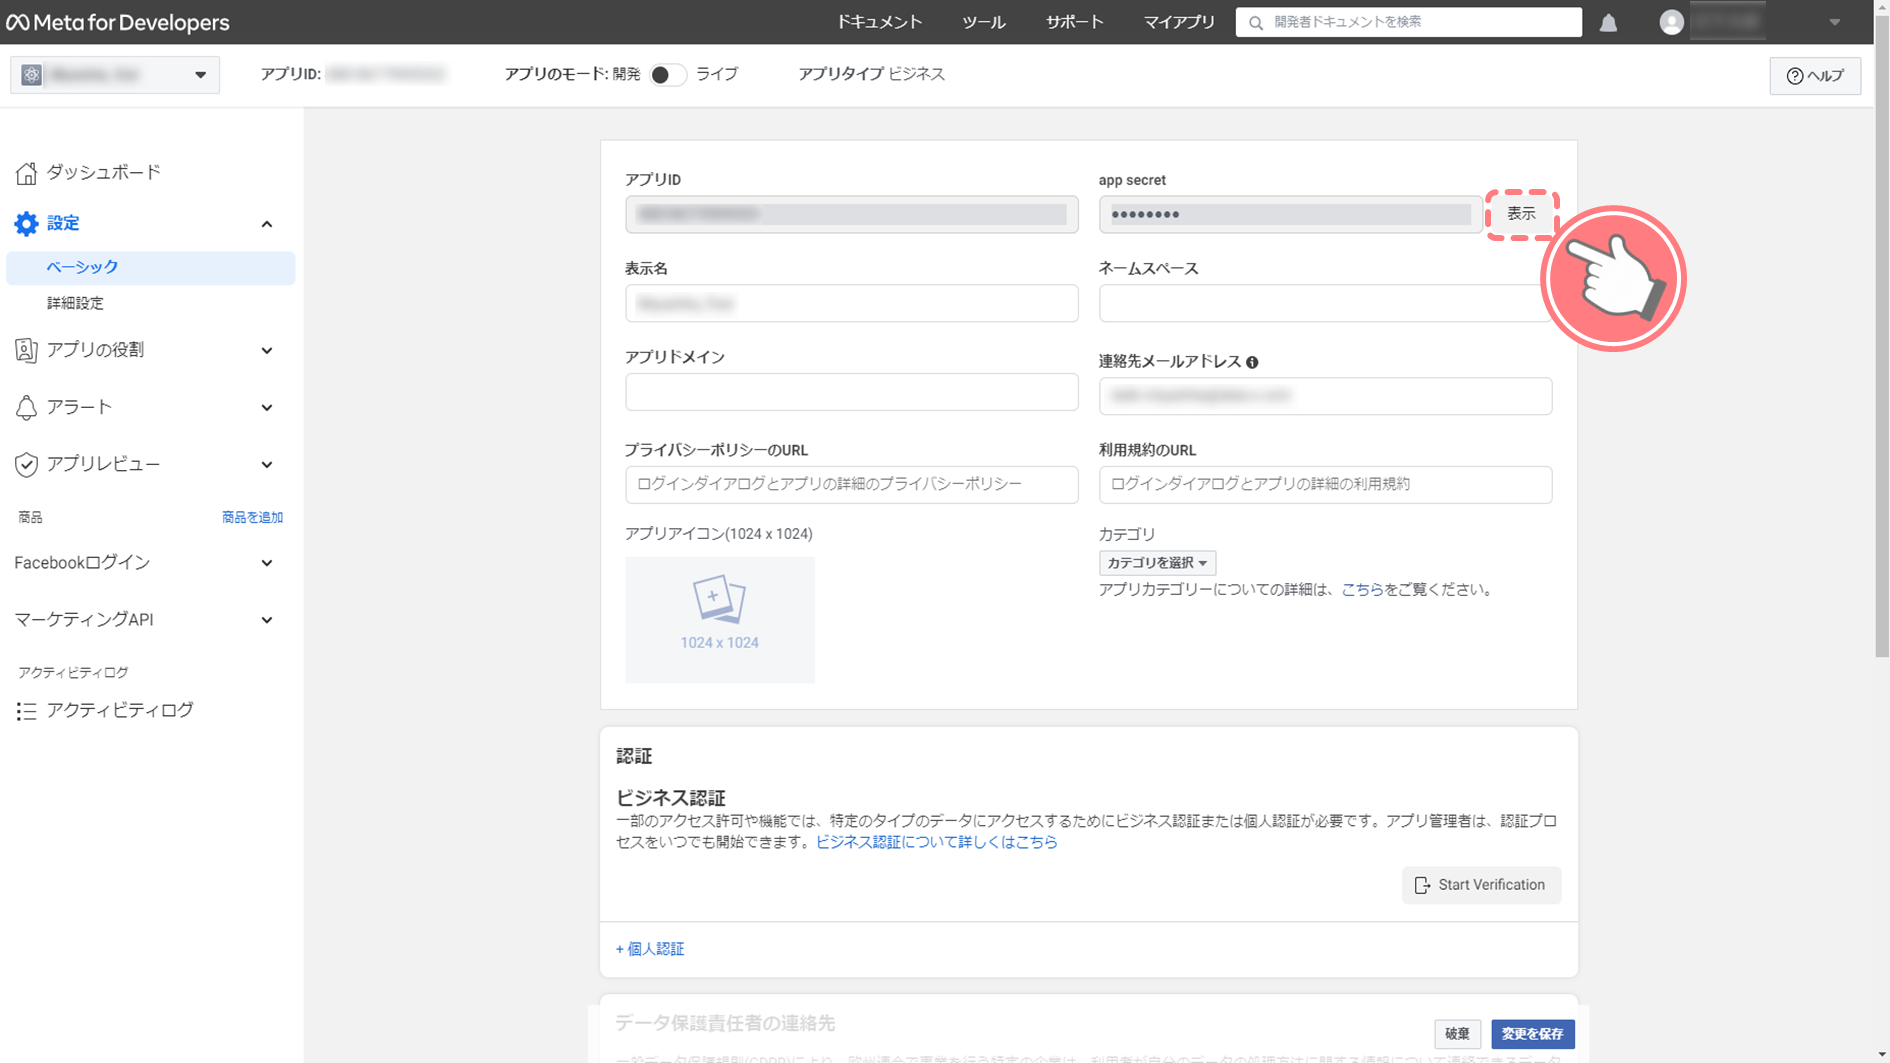The height and width of the screenshot is (1063, 1890).
Task: Click the App Roles person icon
Action: (x=26, y=350)
